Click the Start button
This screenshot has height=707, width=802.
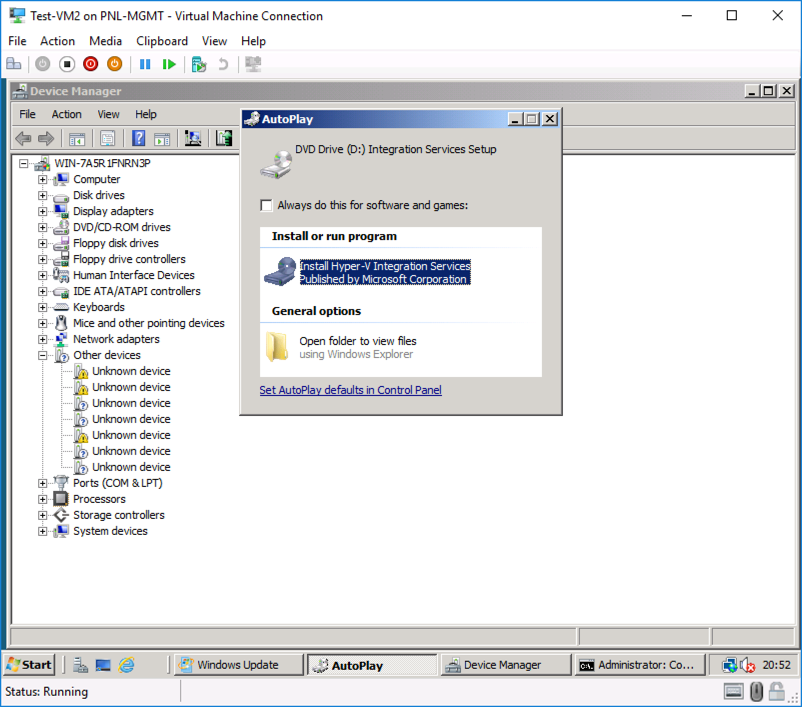click(x=29, y=665)
